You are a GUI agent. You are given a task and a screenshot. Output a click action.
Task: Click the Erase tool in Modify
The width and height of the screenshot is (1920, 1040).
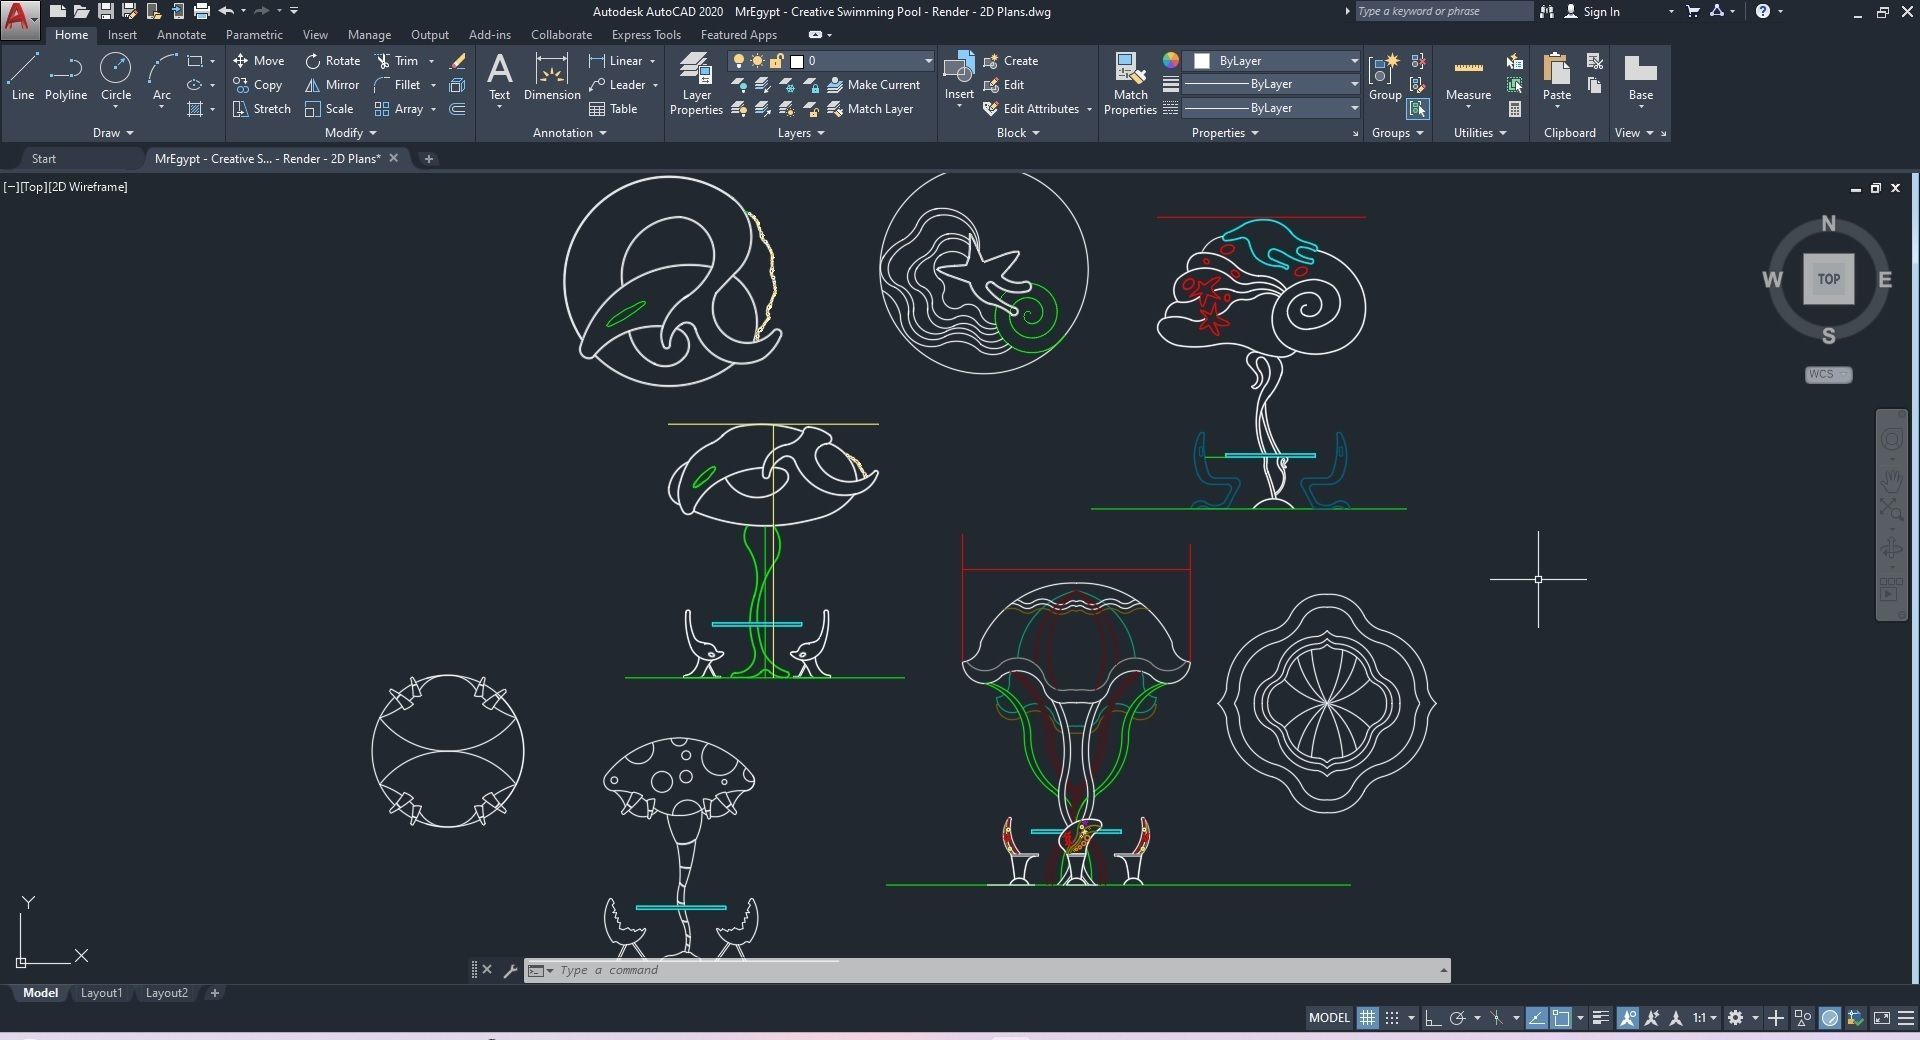coord(457,61)
